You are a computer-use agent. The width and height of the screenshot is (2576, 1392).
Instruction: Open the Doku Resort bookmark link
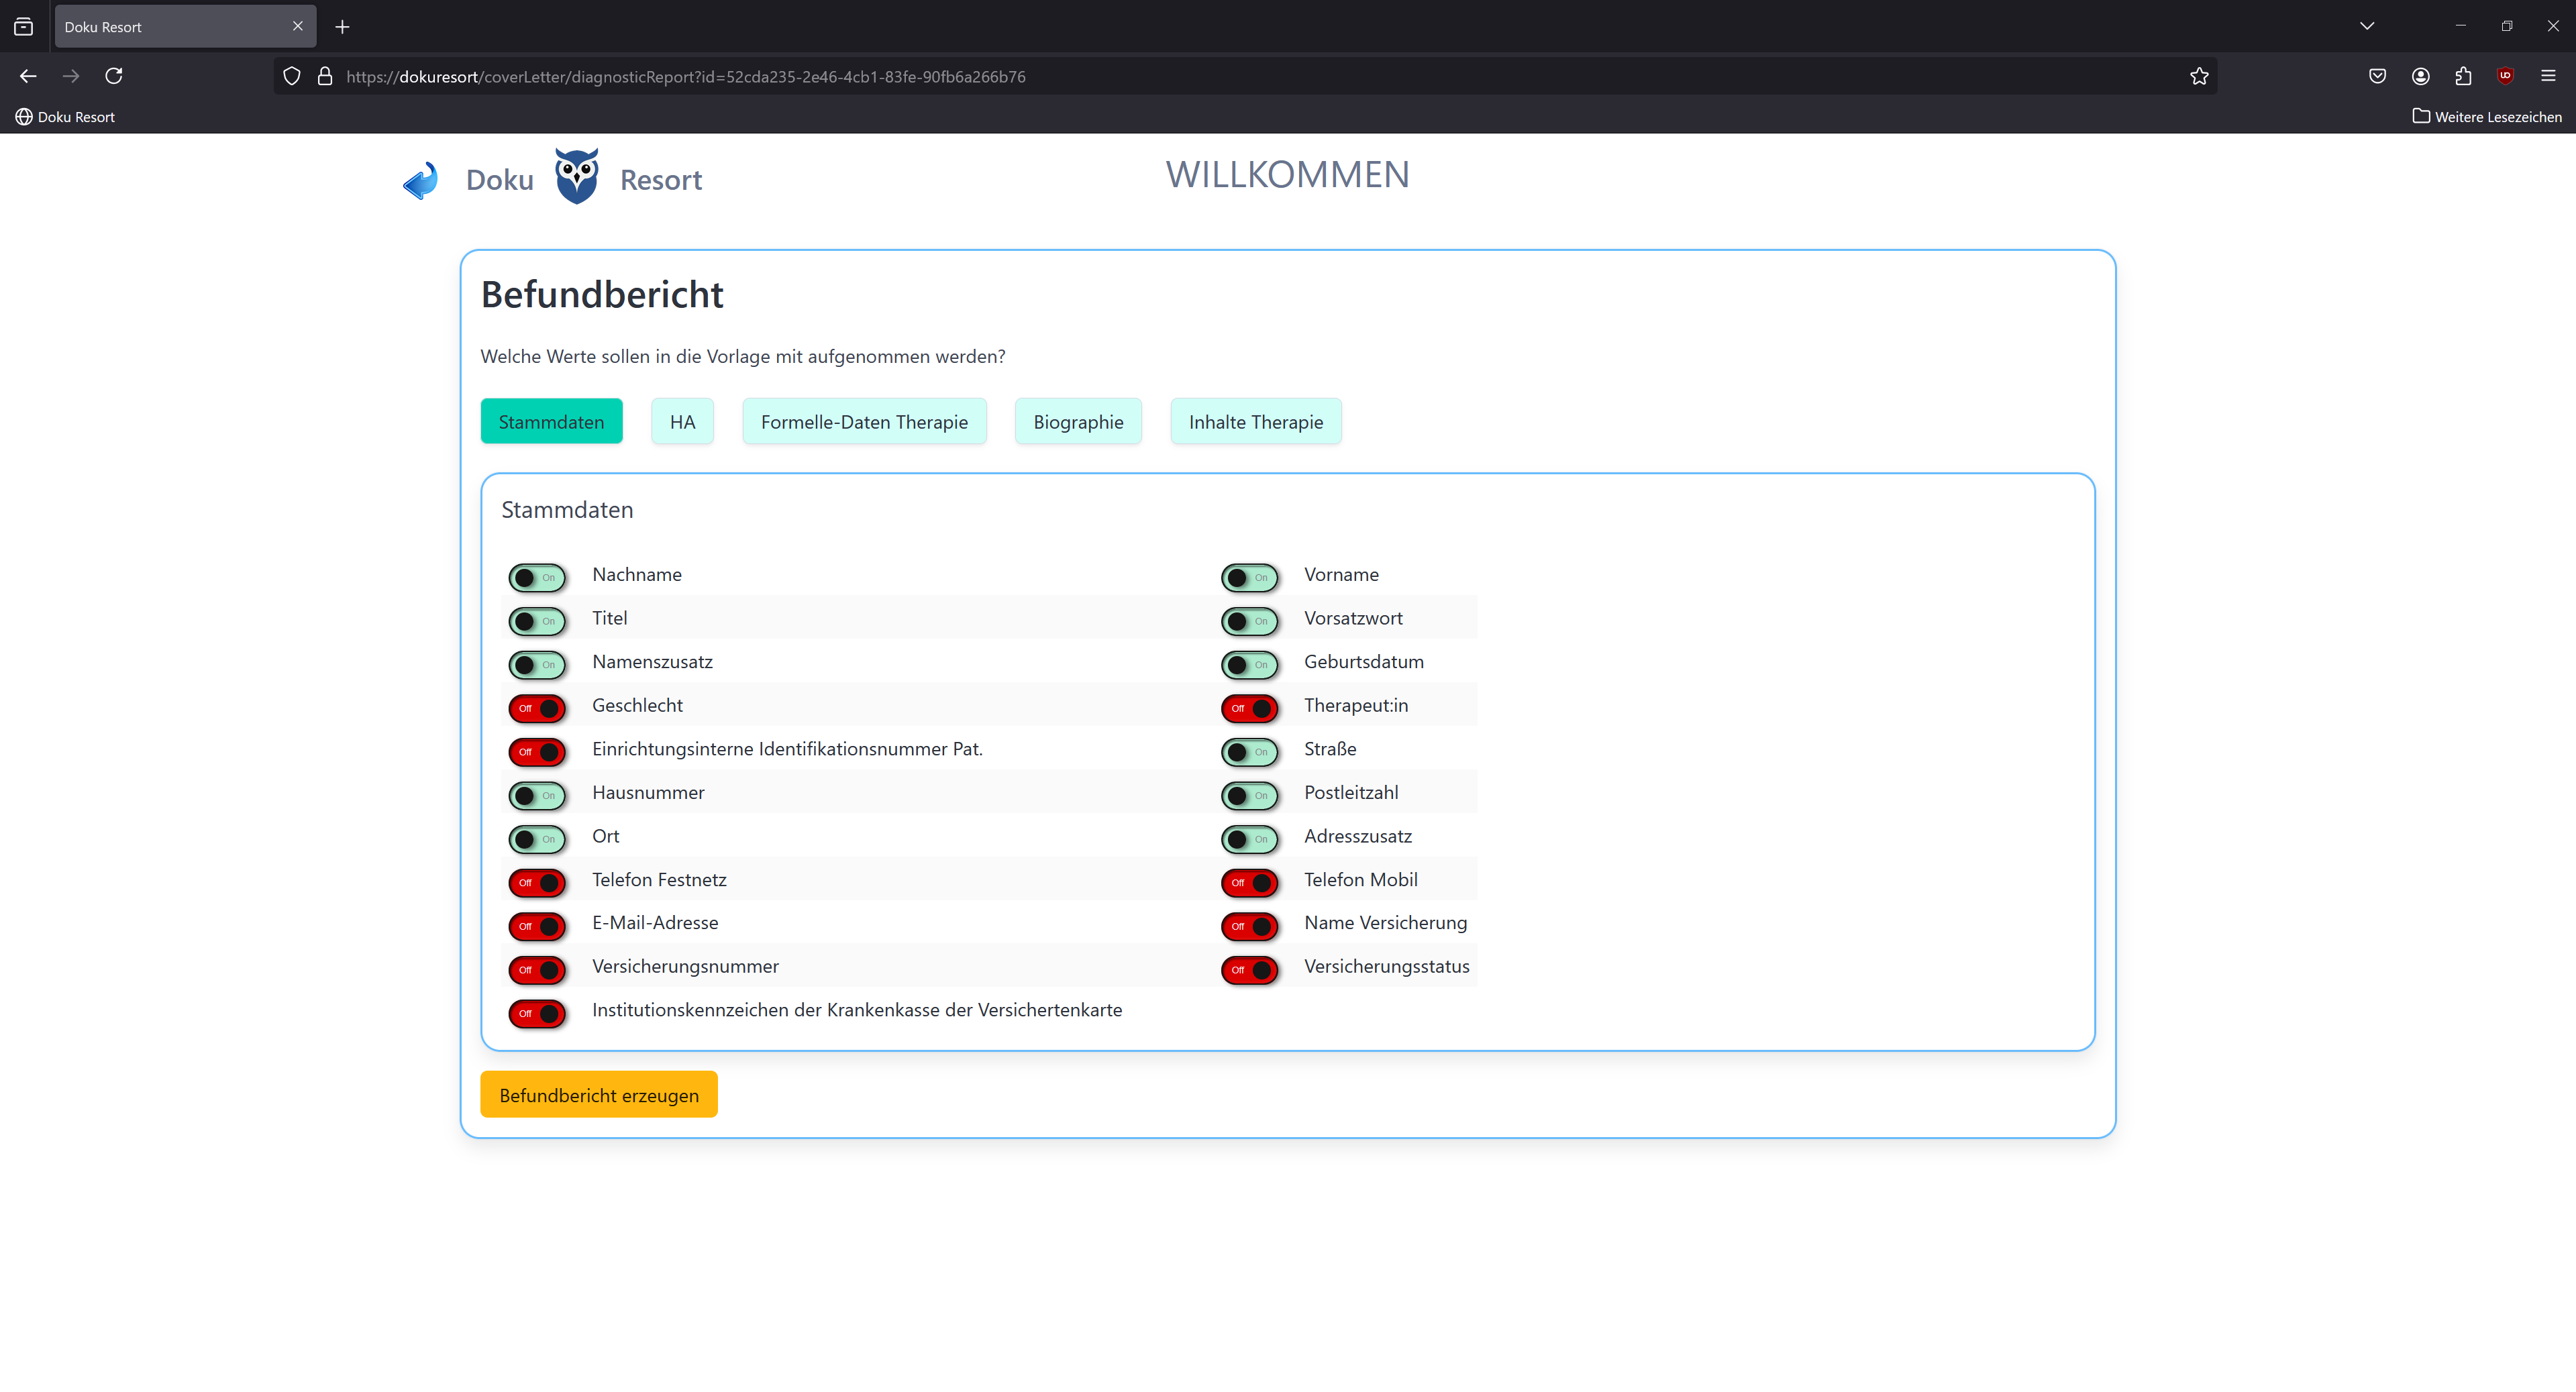tap(66, 117)
